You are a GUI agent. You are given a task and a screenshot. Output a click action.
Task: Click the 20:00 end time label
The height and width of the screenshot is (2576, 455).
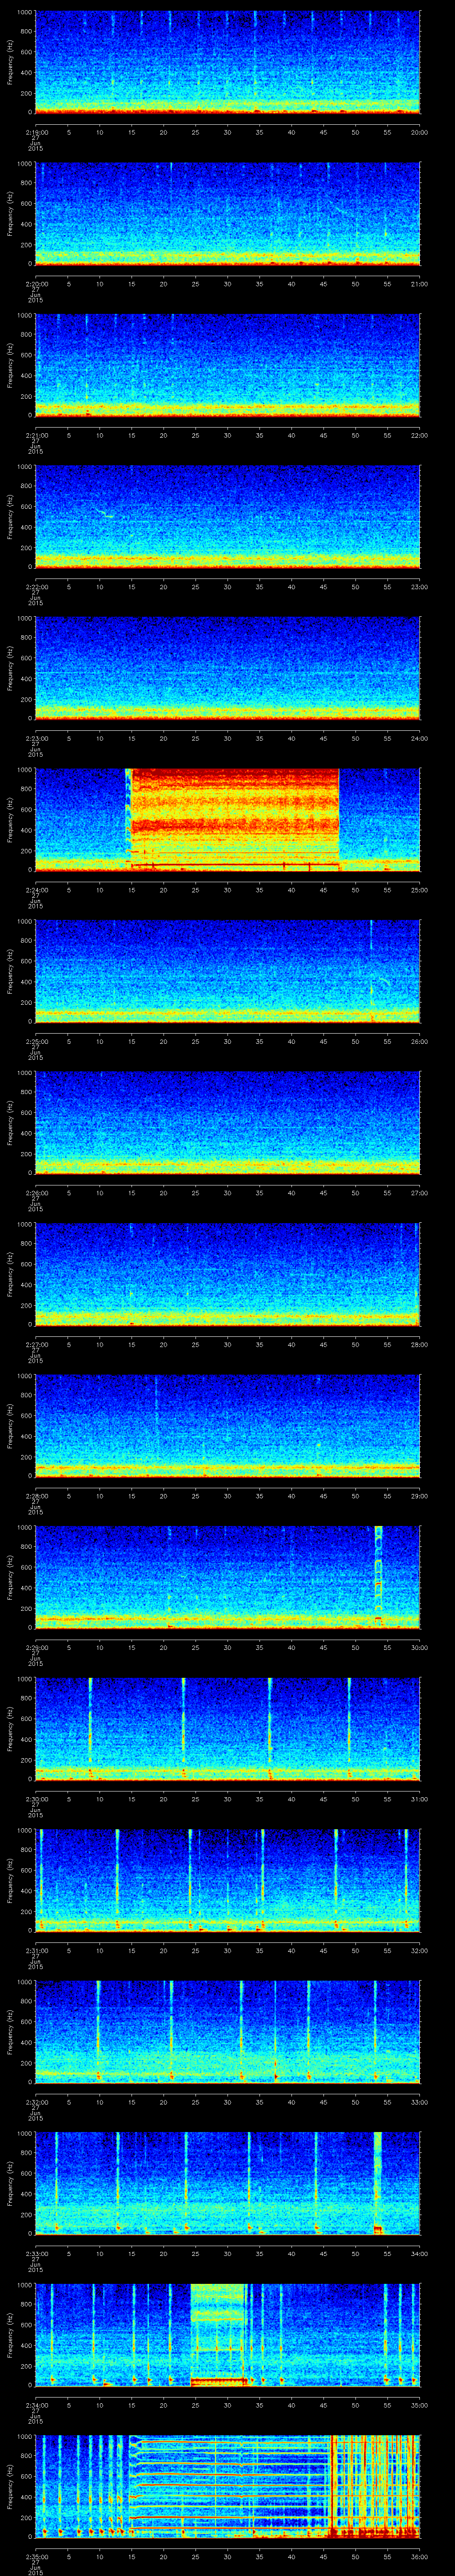(419, 132)
